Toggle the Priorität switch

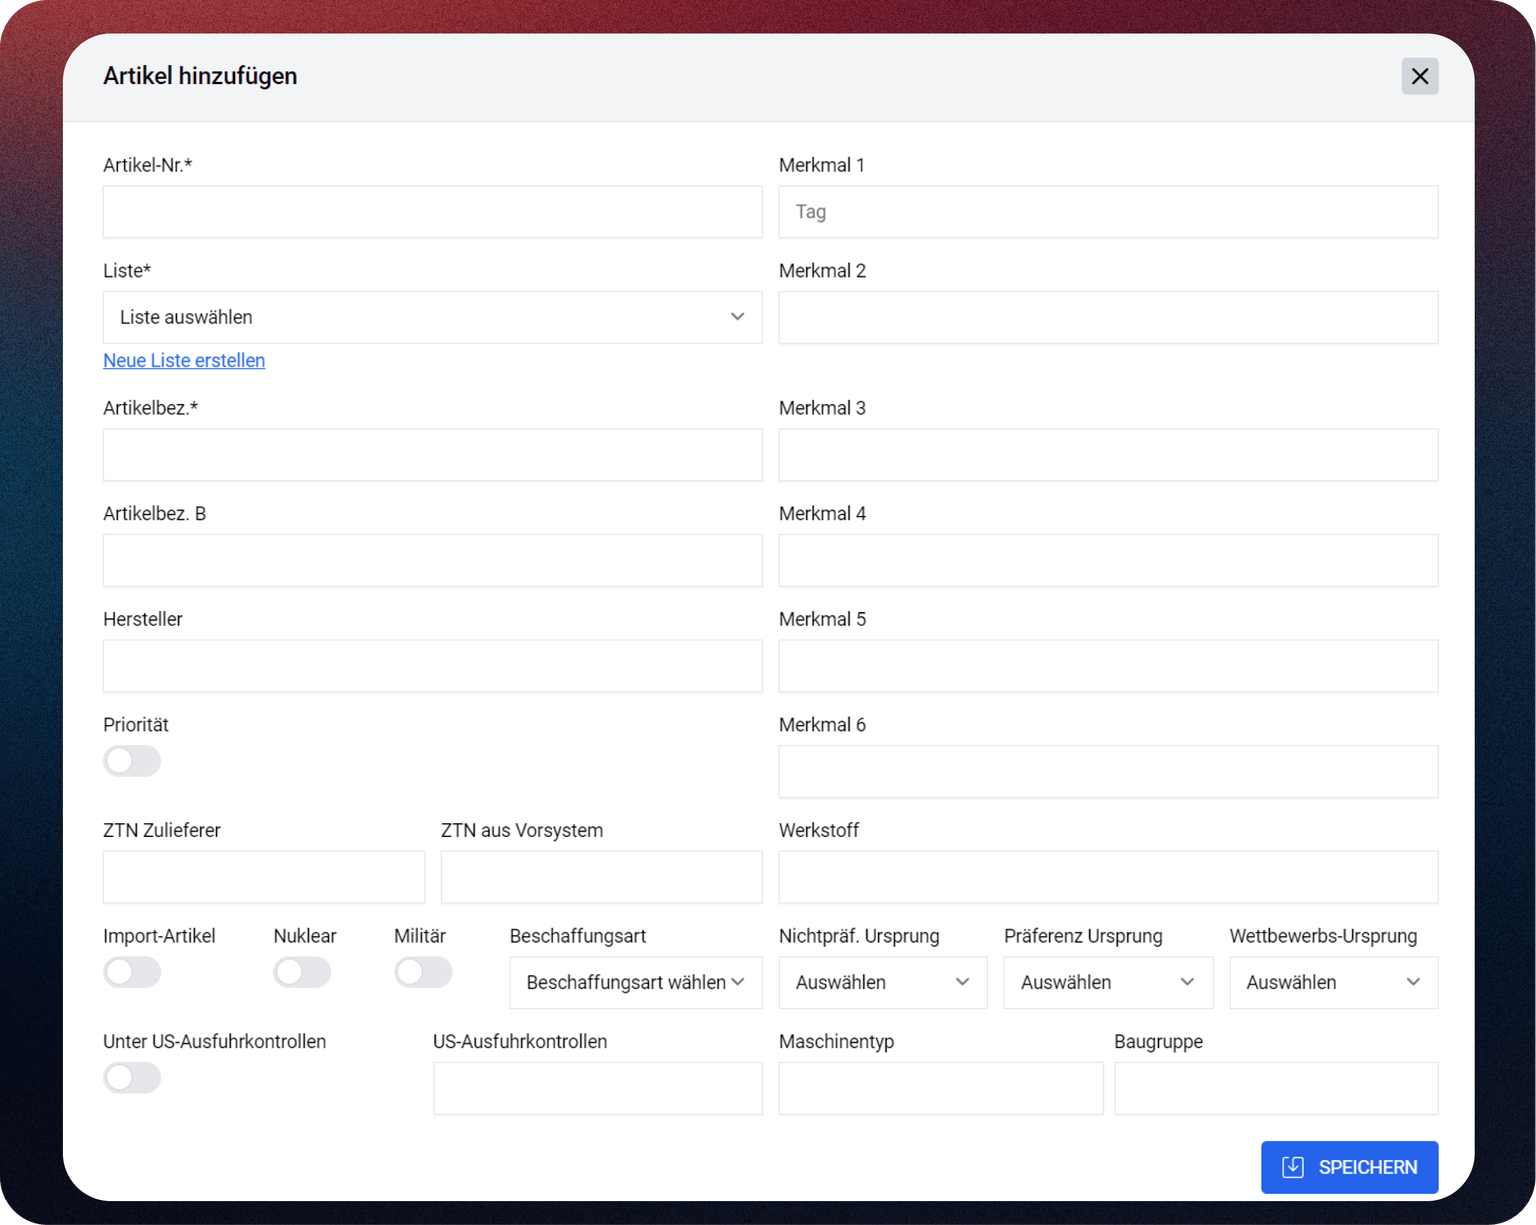132,761
